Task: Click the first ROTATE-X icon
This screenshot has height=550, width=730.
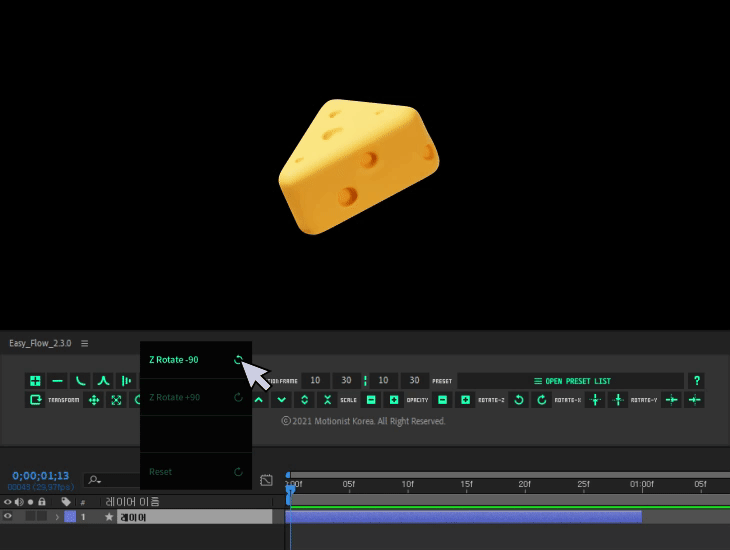Action: tap(595, 400)
